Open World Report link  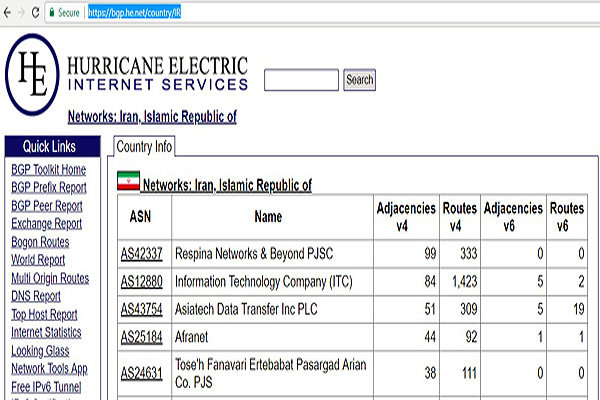[x=38, y=260]
